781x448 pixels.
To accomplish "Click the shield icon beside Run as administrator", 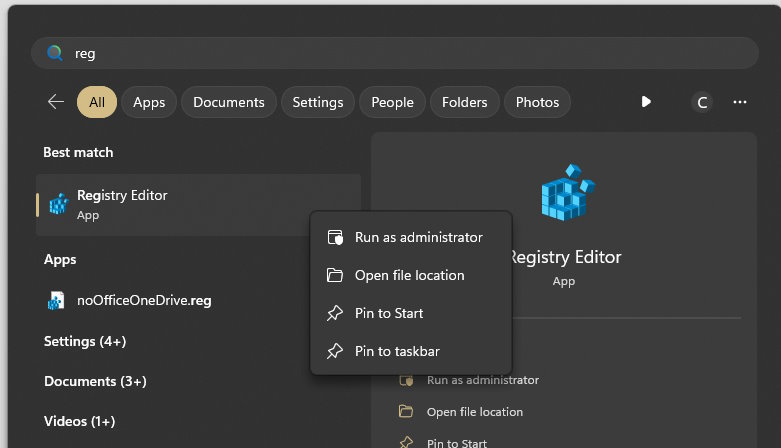I will (x=335, y=237).
